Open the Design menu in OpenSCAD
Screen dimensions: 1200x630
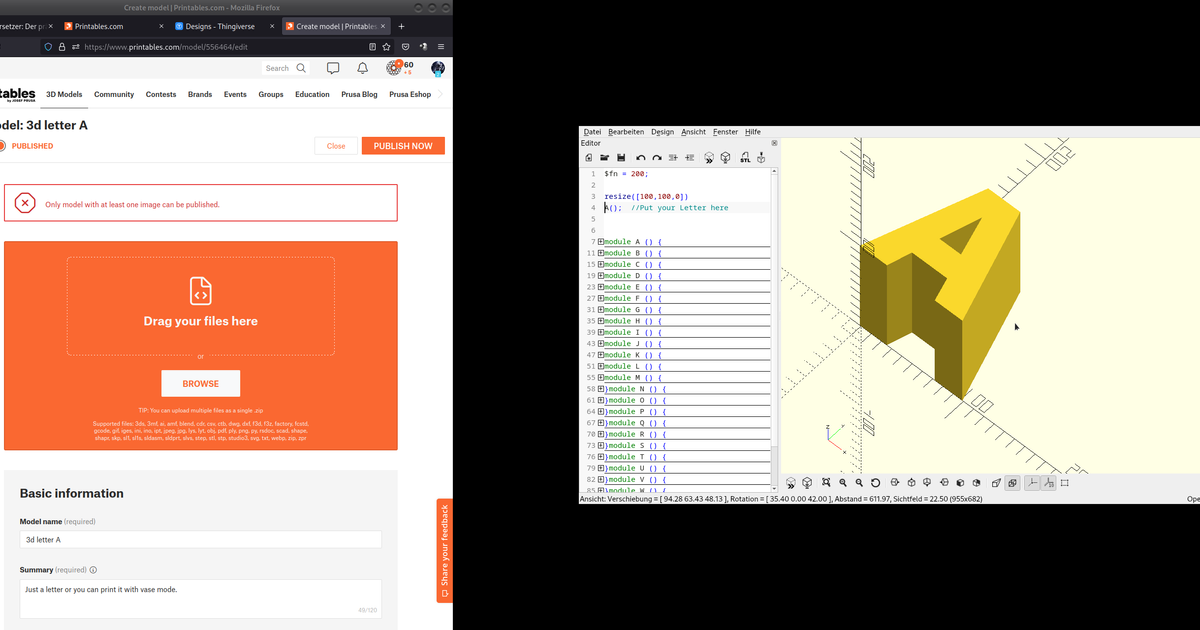pos(662,132)
